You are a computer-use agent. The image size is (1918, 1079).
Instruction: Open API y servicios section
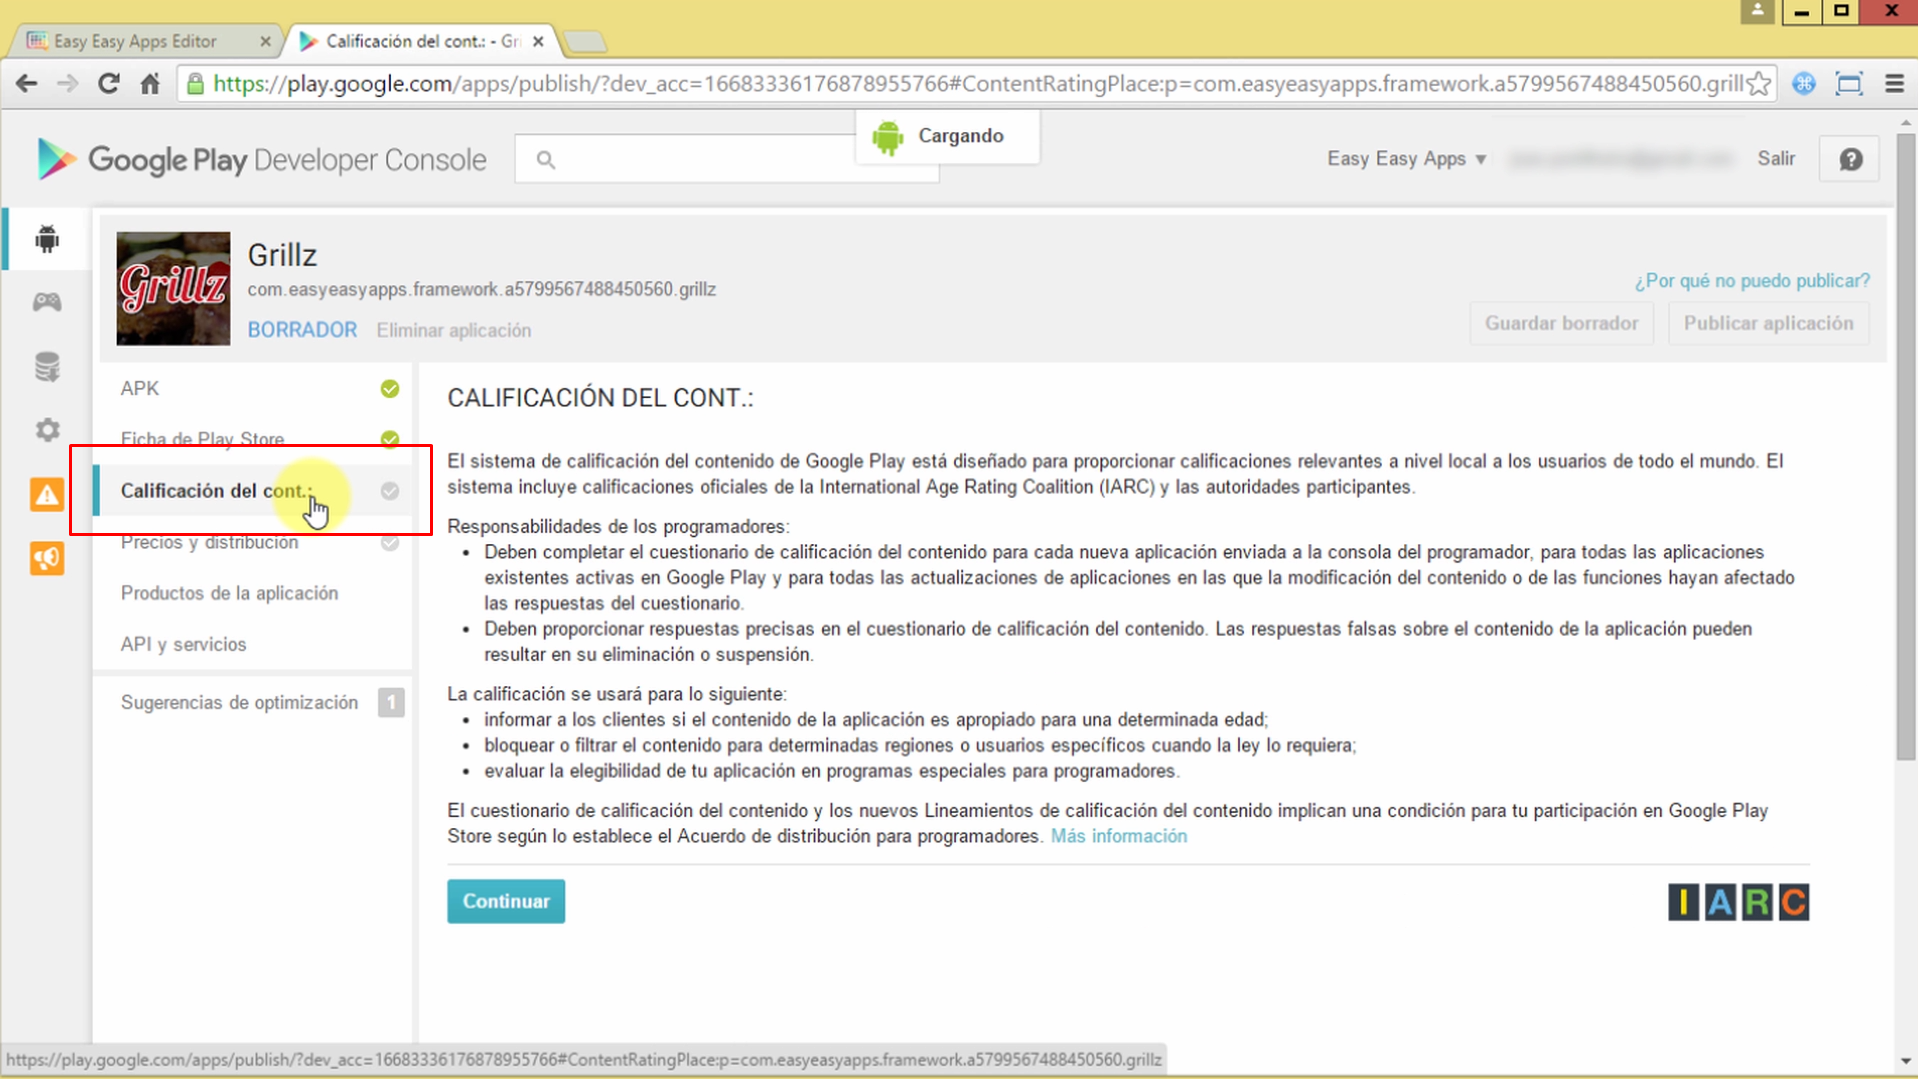252,644
